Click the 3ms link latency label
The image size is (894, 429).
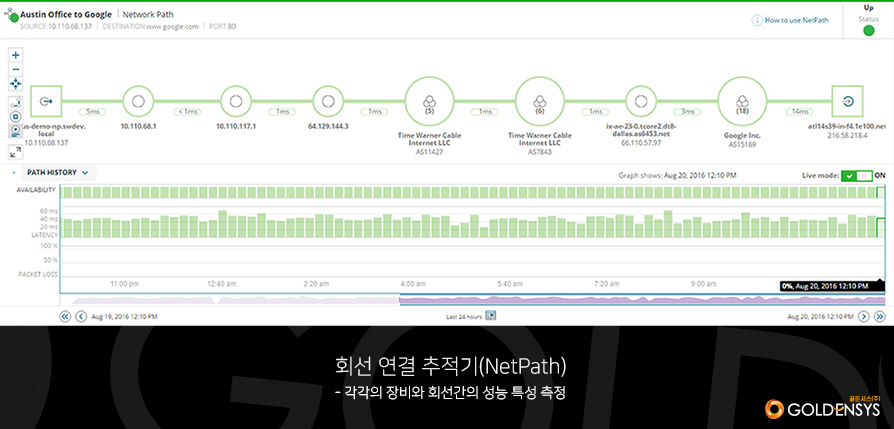click(686, 111)
